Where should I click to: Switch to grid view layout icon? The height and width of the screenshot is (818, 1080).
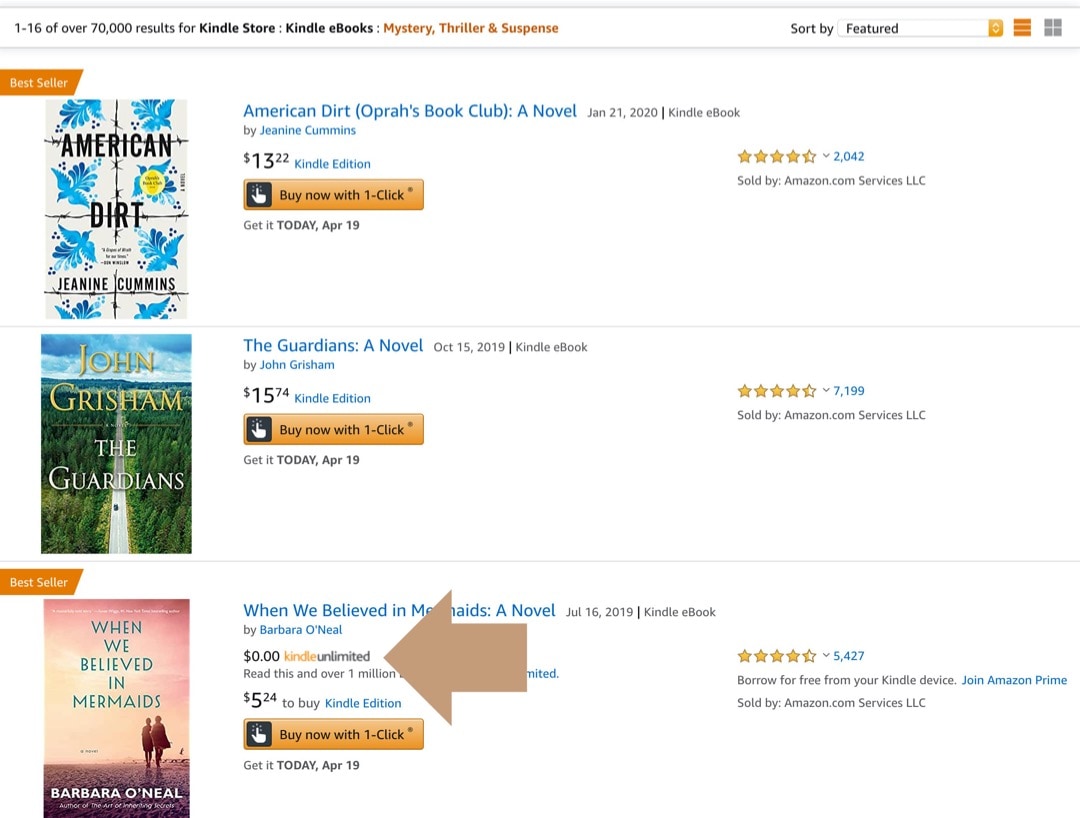click(1052, 28)
